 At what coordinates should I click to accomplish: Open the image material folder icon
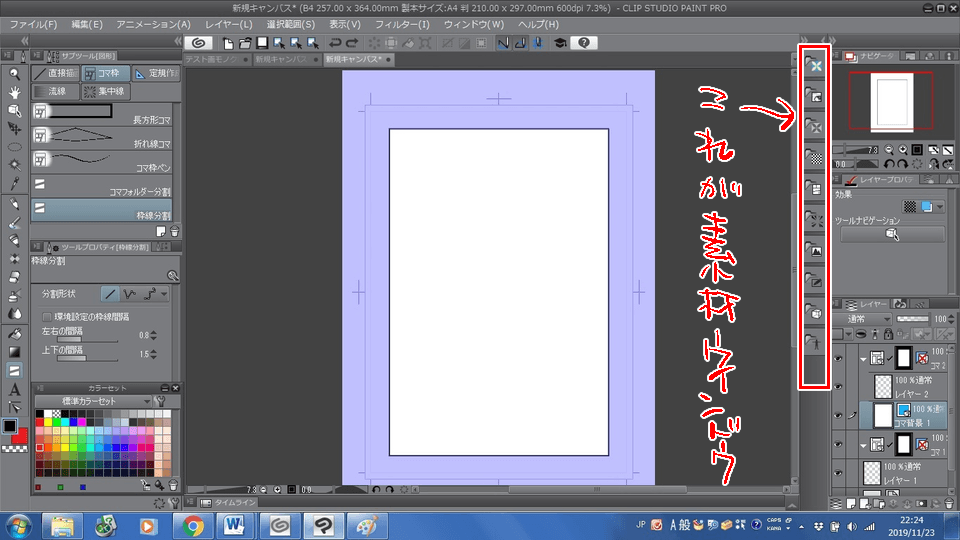[814, 249]
